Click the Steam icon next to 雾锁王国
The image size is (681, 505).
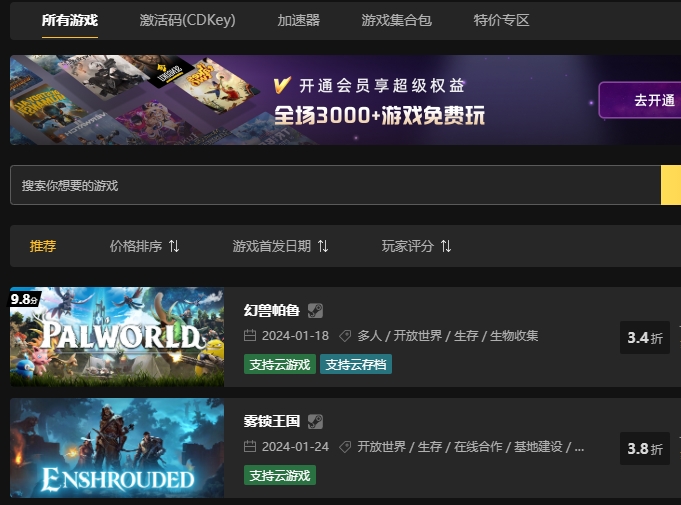(x=315, y=422)
